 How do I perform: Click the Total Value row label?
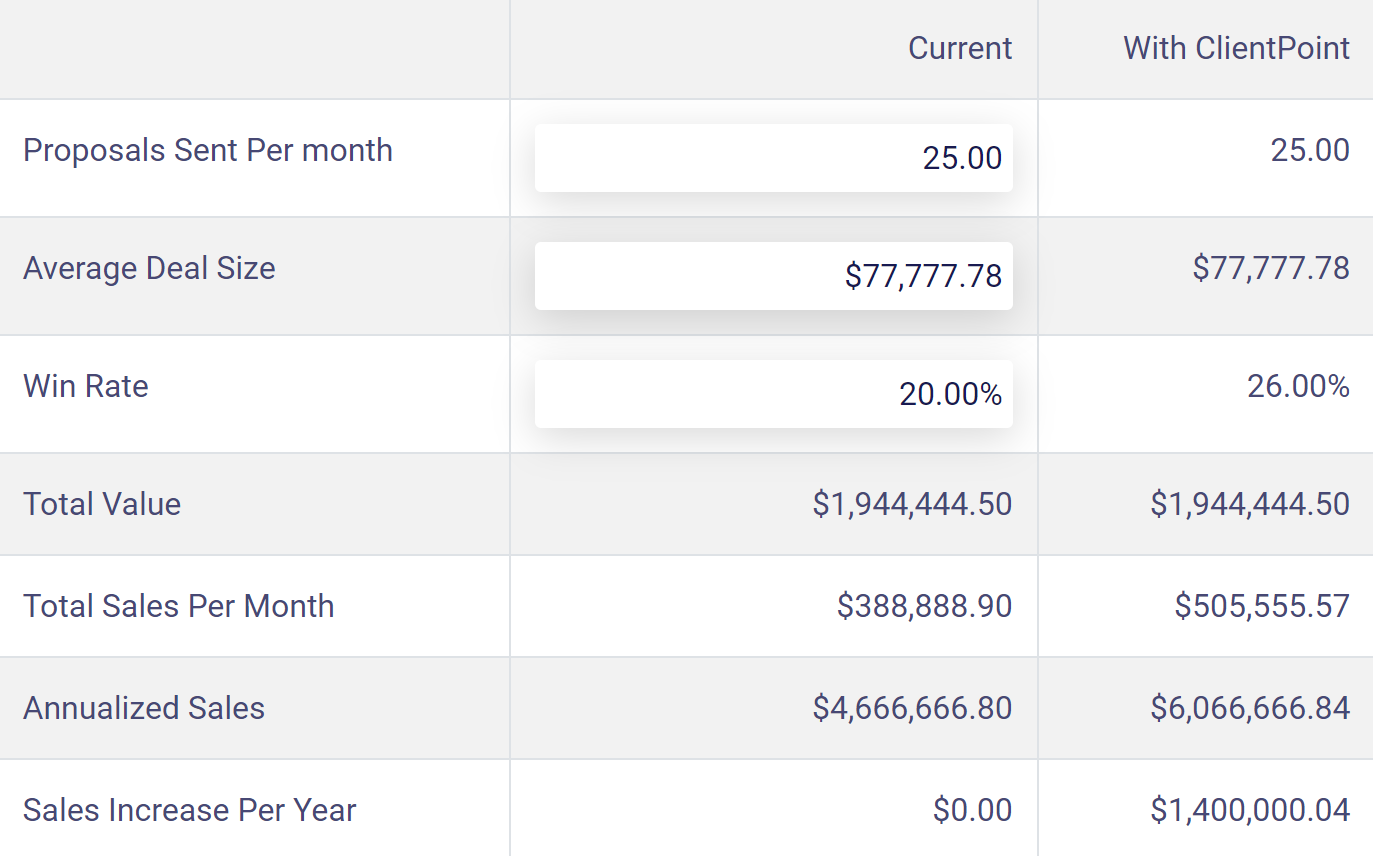pyautogui.click(x=102, y=504)
